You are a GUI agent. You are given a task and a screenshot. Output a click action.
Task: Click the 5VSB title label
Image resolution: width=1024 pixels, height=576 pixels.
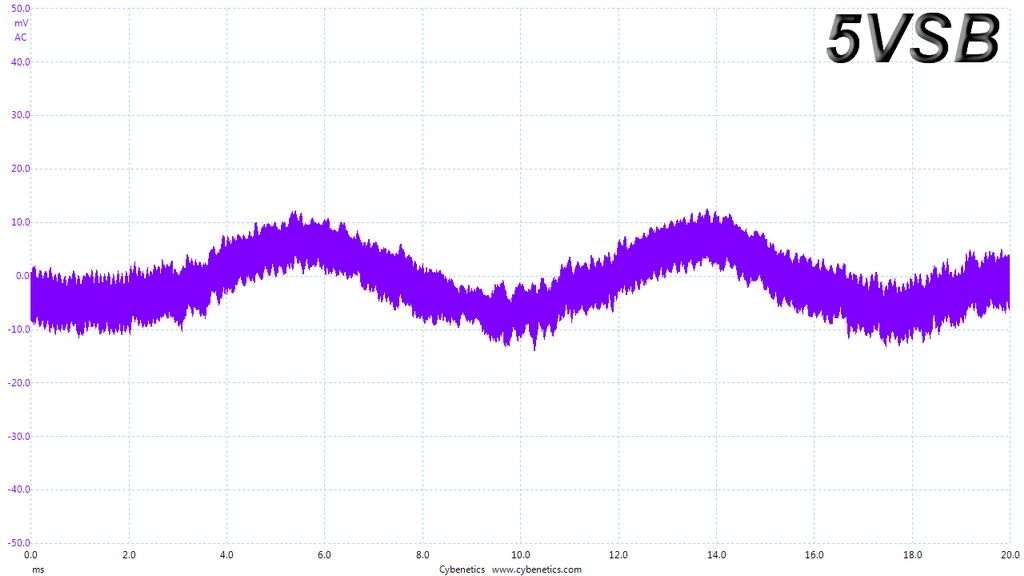[913, 38]
